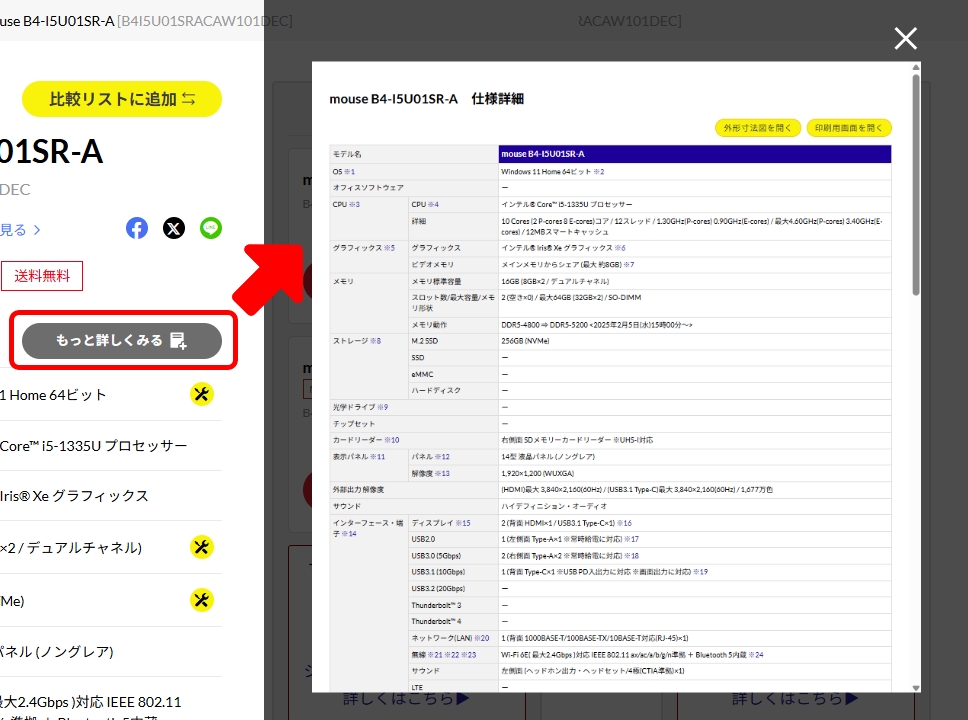Select the wrench icon next to dual-channel memory spec
The width and height of the screenshot is (968, 720).
point(202,547)
